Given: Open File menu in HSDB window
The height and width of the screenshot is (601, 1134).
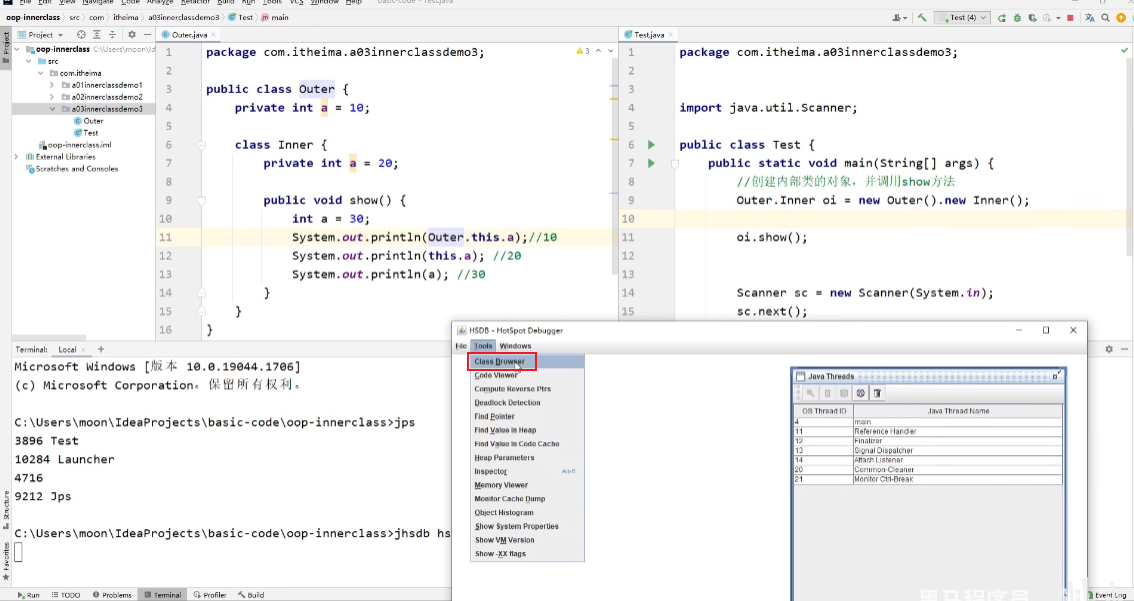Looking at the screenshot, I should click(461, 346).
